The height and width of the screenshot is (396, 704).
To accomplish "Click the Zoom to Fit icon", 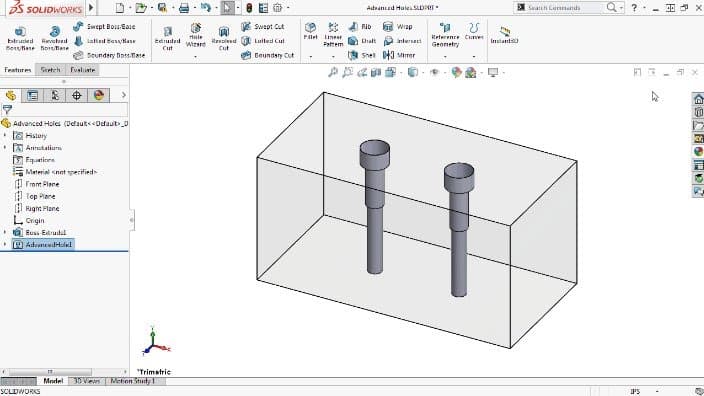I will (x=333, y=72).
